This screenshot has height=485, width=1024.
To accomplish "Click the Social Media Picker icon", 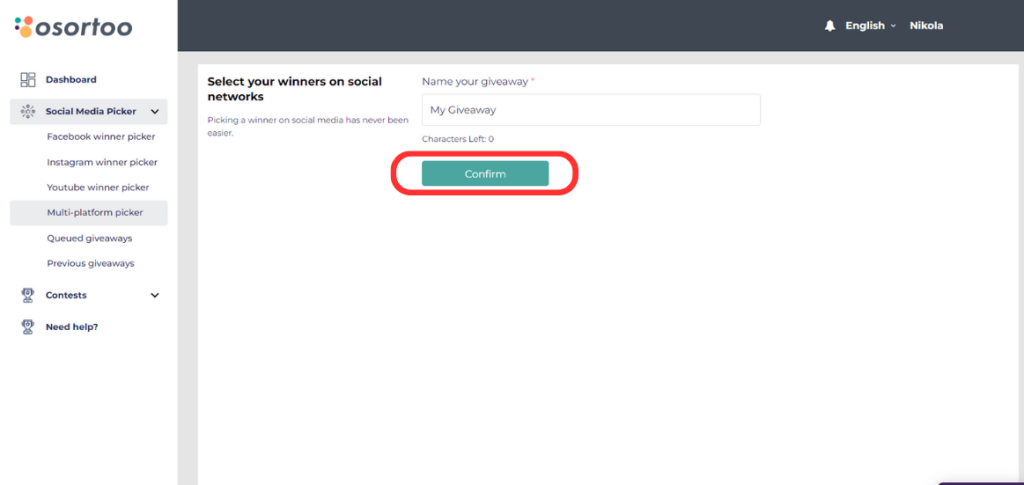I will tap(28, 112).
